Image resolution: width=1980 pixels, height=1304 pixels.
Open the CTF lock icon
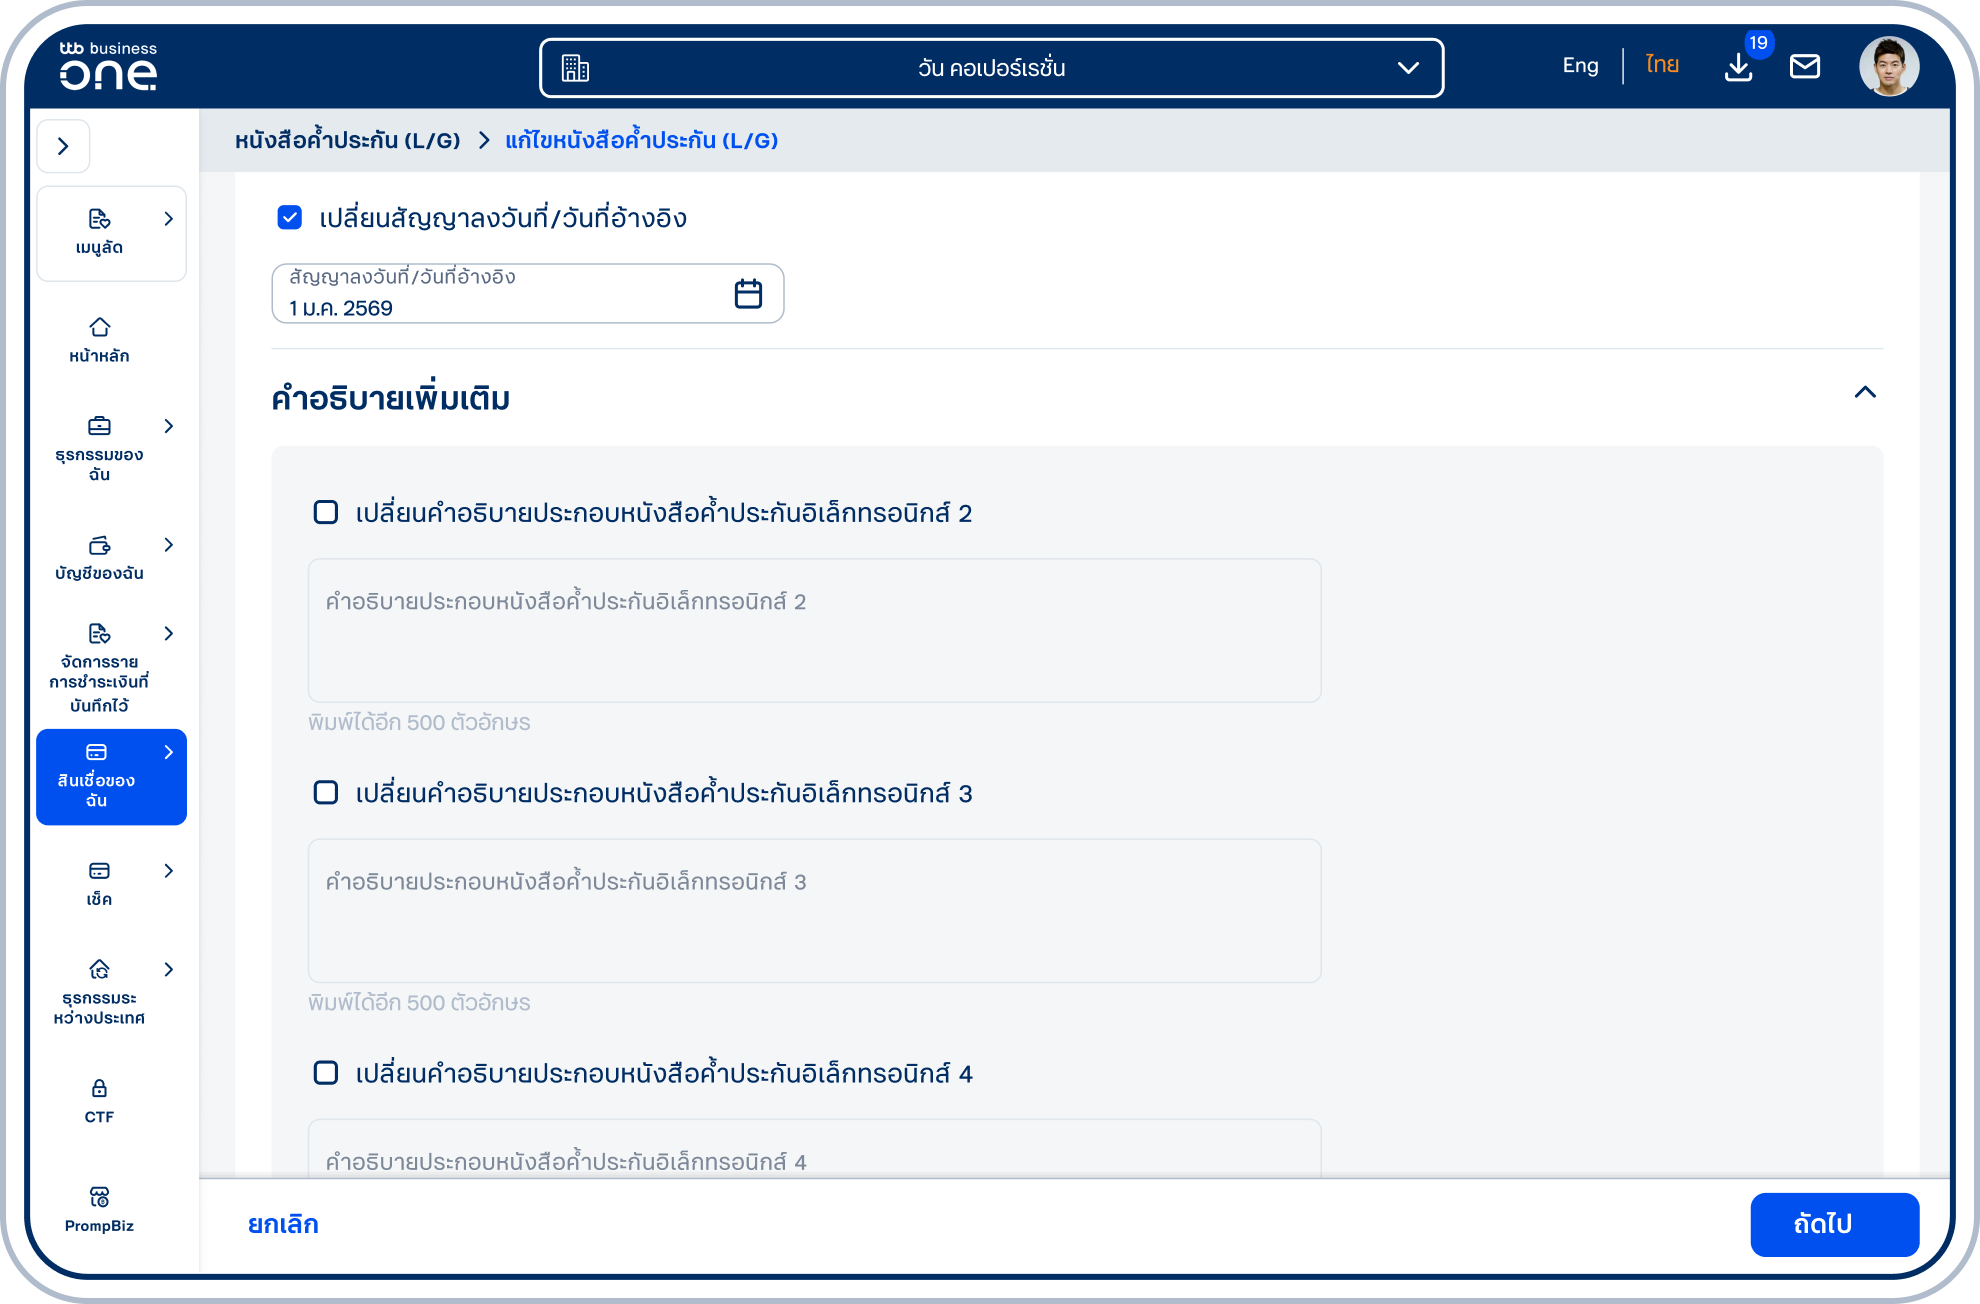(x=99, y=1088)
